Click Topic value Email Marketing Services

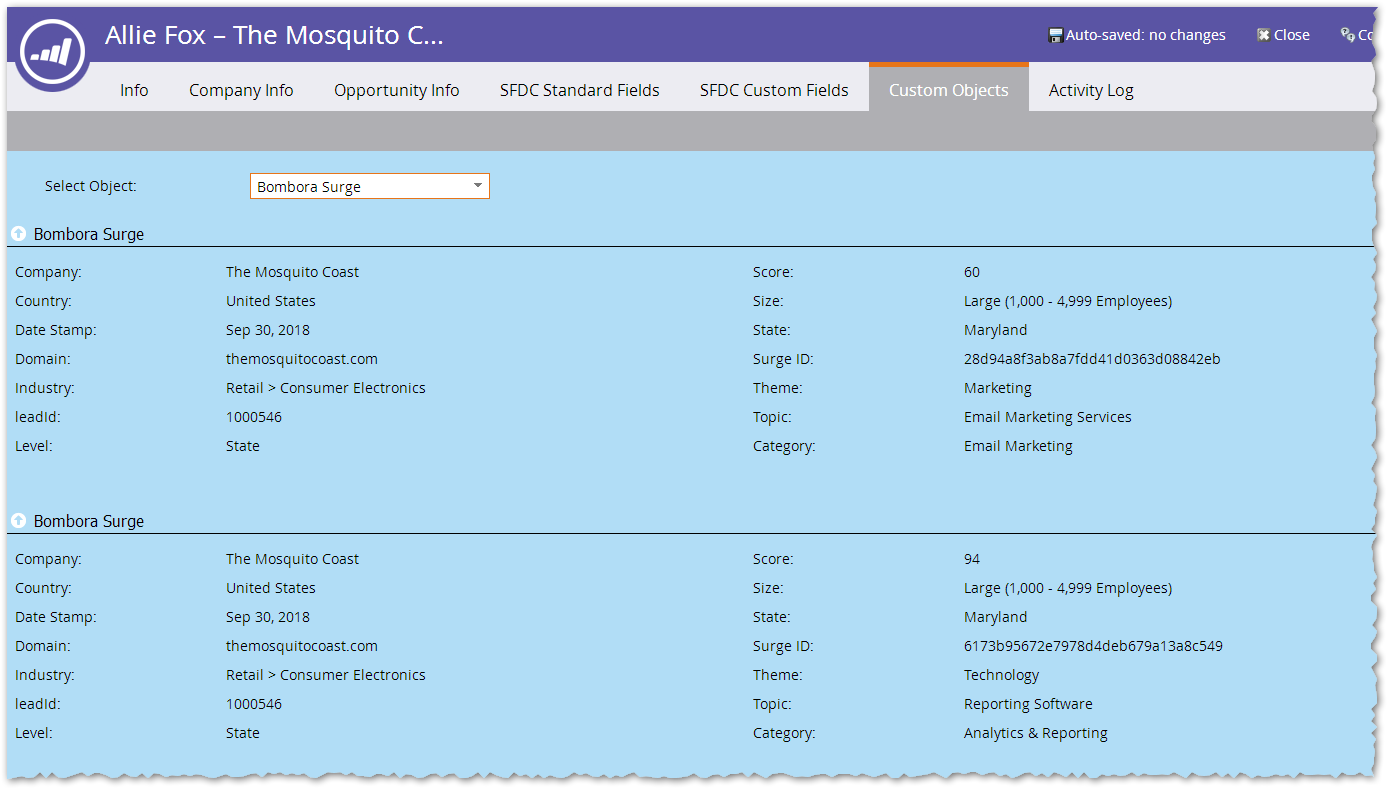point(1048,417)
